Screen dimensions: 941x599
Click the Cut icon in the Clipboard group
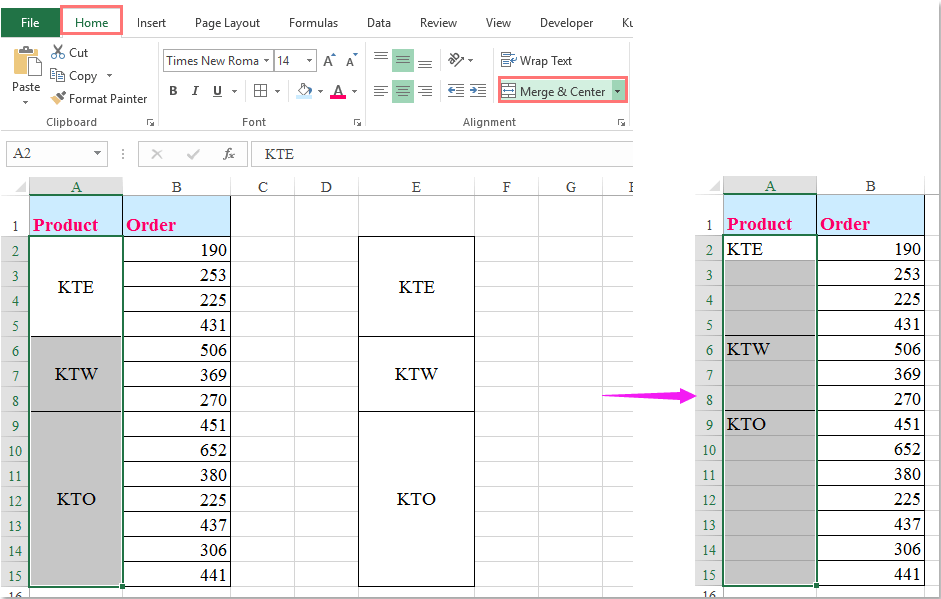[56, 52]
